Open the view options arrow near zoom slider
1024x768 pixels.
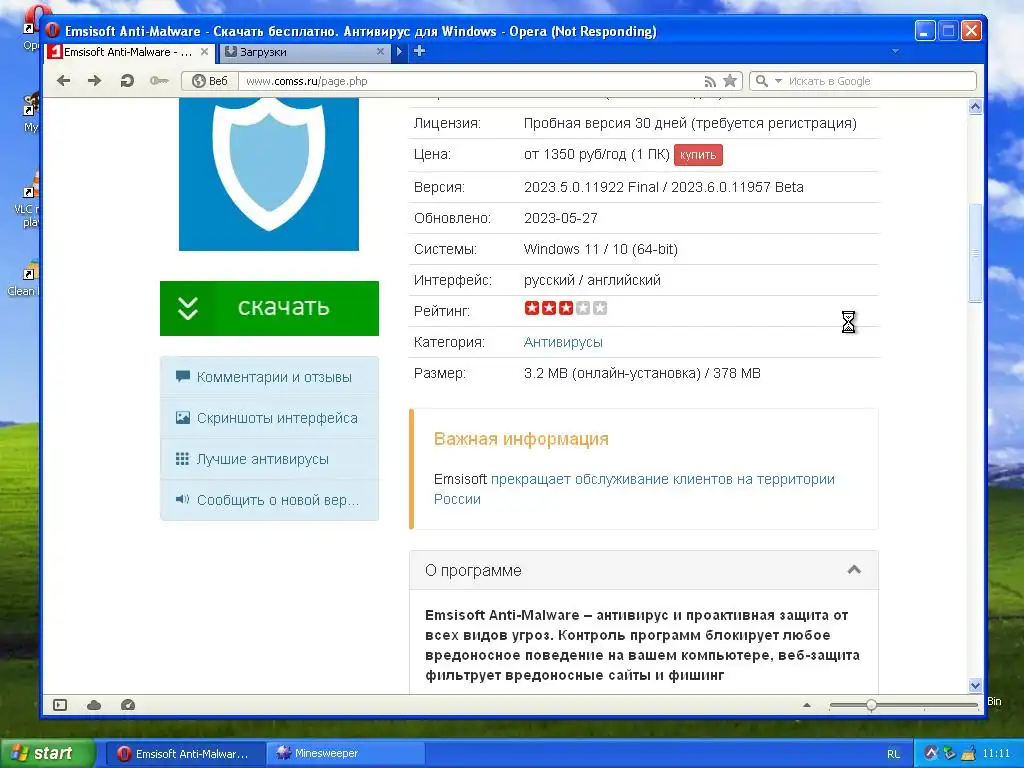(x=807, y=705)
